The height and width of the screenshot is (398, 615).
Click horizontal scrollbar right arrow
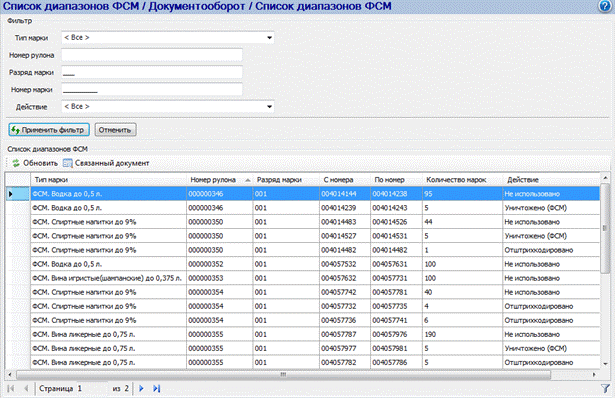click(x=595, y=374)
